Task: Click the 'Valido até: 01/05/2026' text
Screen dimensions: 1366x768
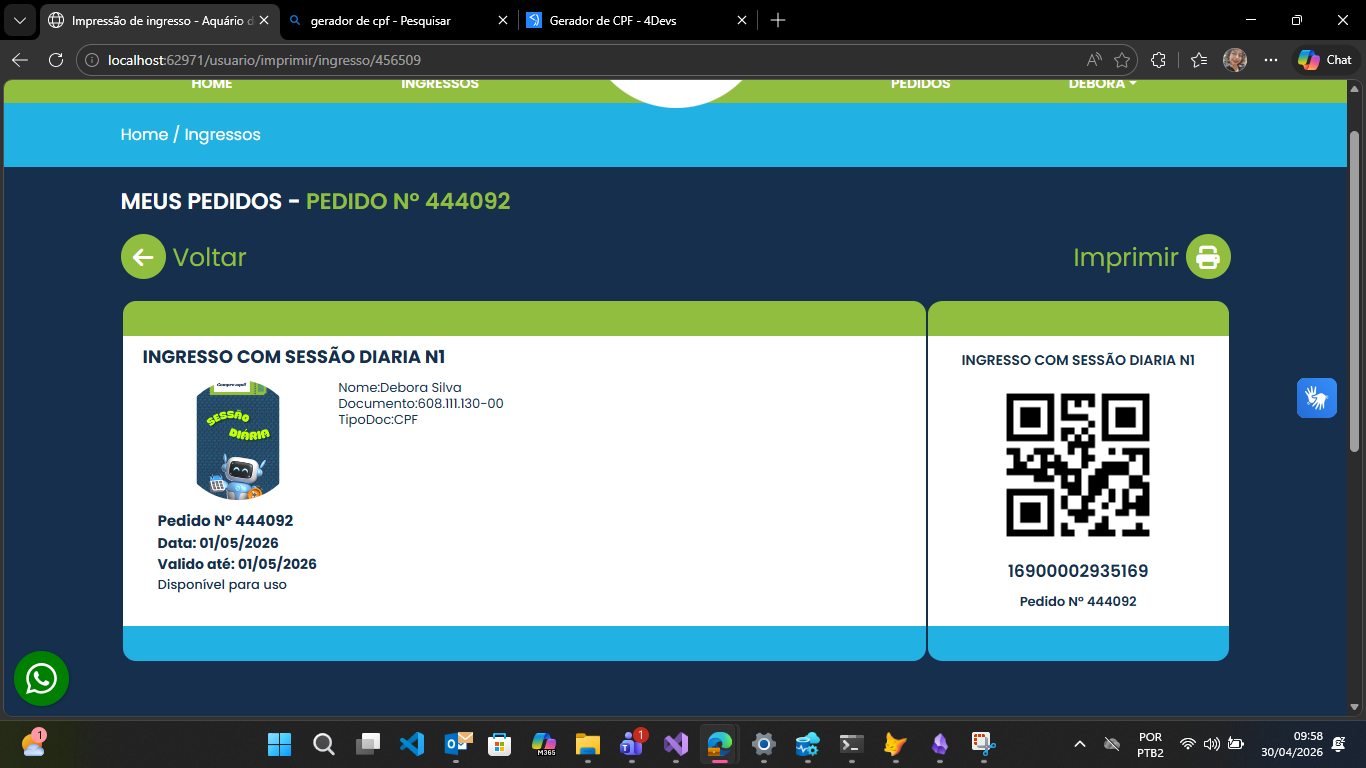Action: [x=237, y=564]
